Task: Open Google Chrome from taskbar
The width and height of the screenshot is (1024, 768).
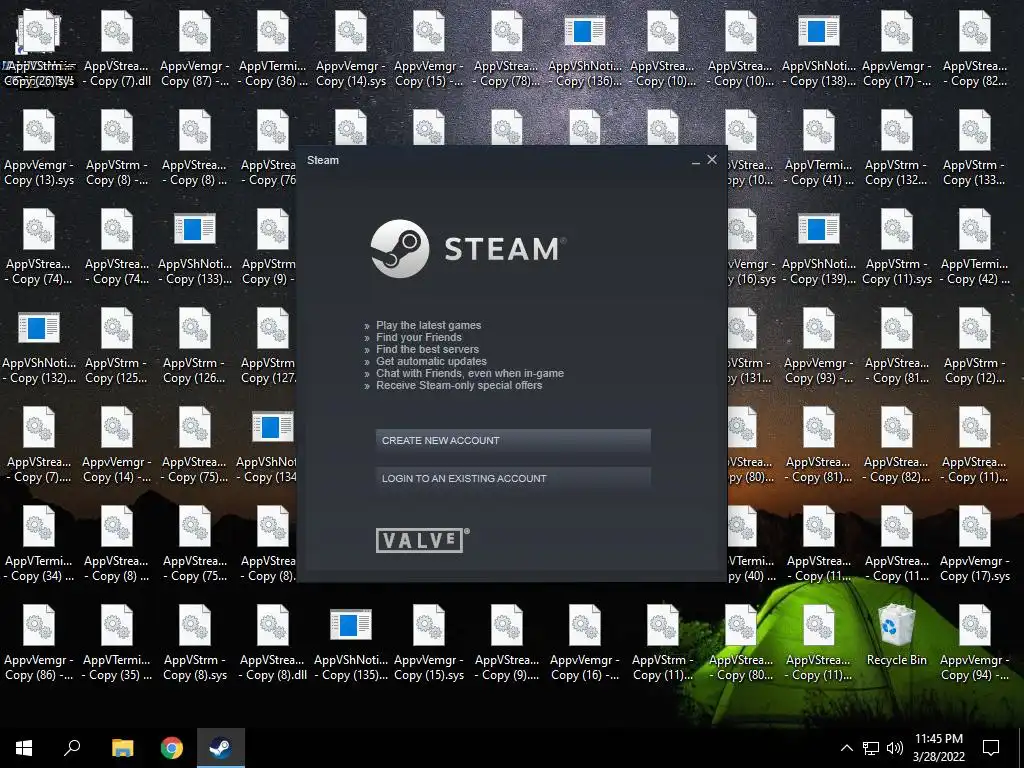Action: 172,748
